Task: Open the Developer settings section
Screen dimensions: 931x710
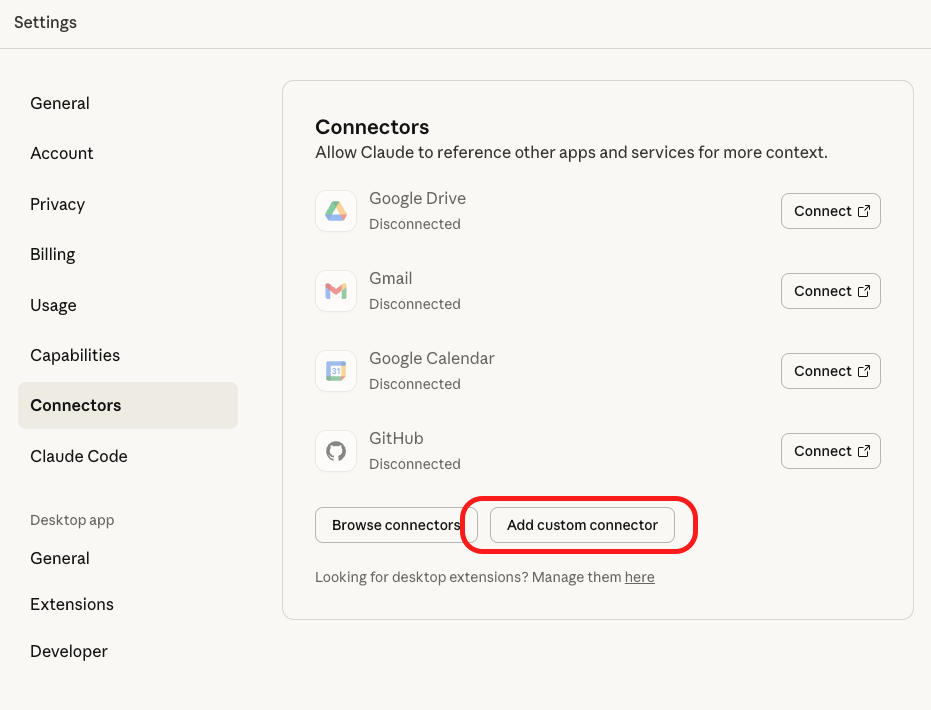Action: (x=68, y=651)
